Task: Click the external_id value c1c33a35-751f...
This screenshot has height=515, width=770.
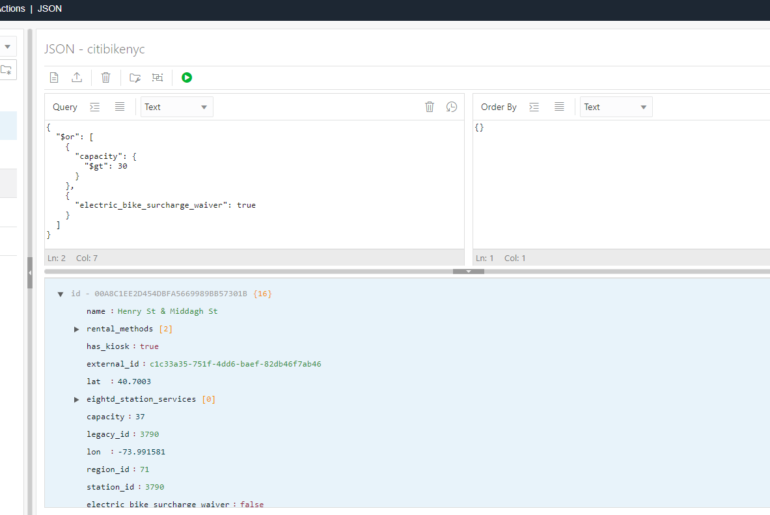Action: [235, 364]
